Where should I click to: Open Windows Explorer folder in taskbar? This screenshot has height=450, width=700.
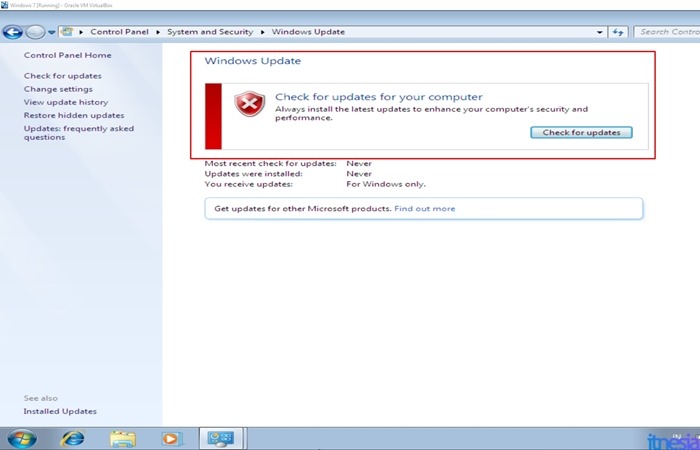[122, 438]
